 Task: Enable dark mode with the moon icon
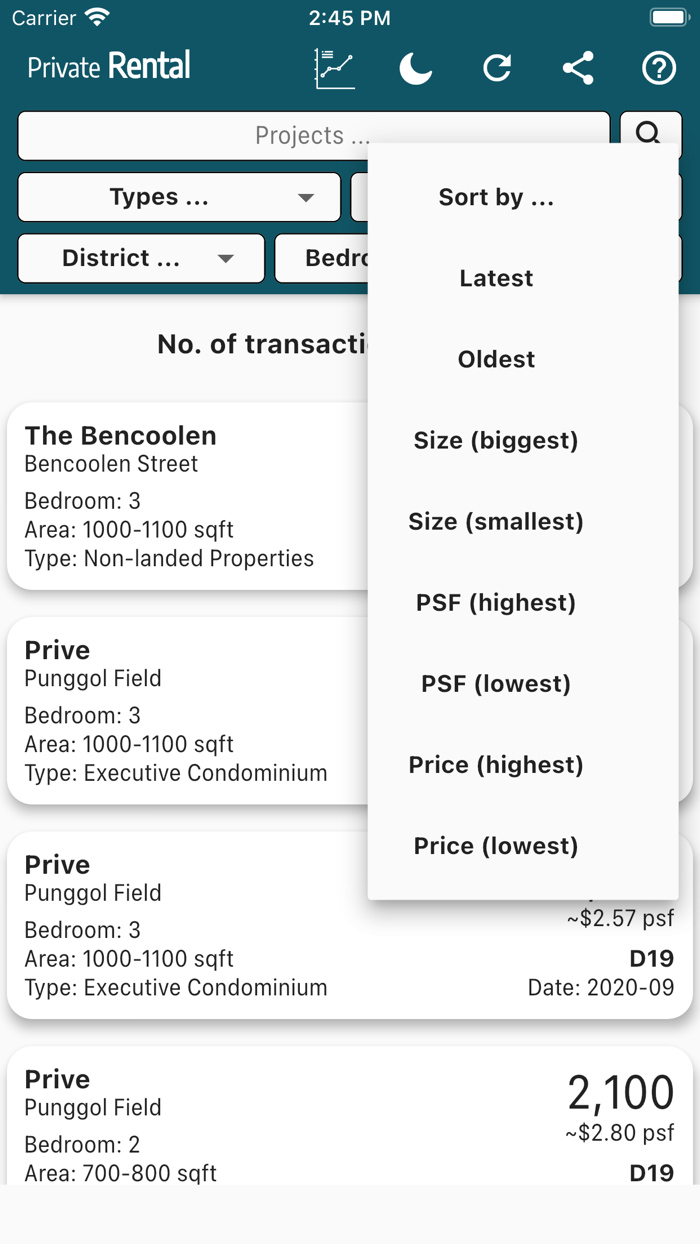[415, 68]
